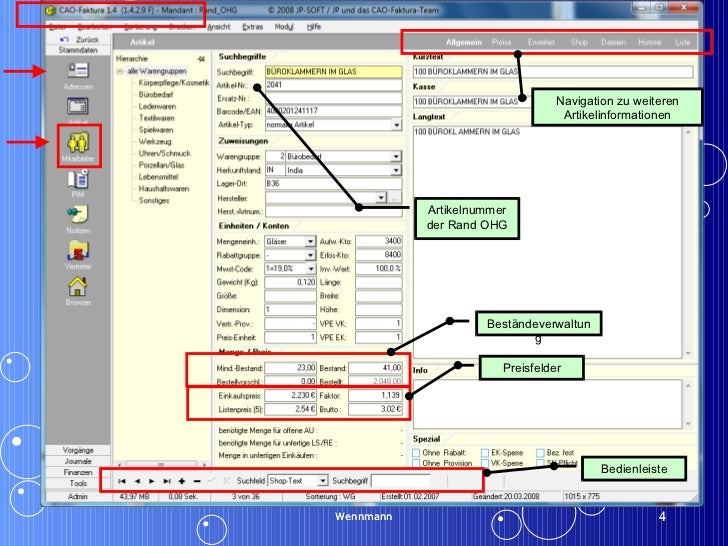Open the Finanzen section
This screenshot has width=728, height=546.
78,472
